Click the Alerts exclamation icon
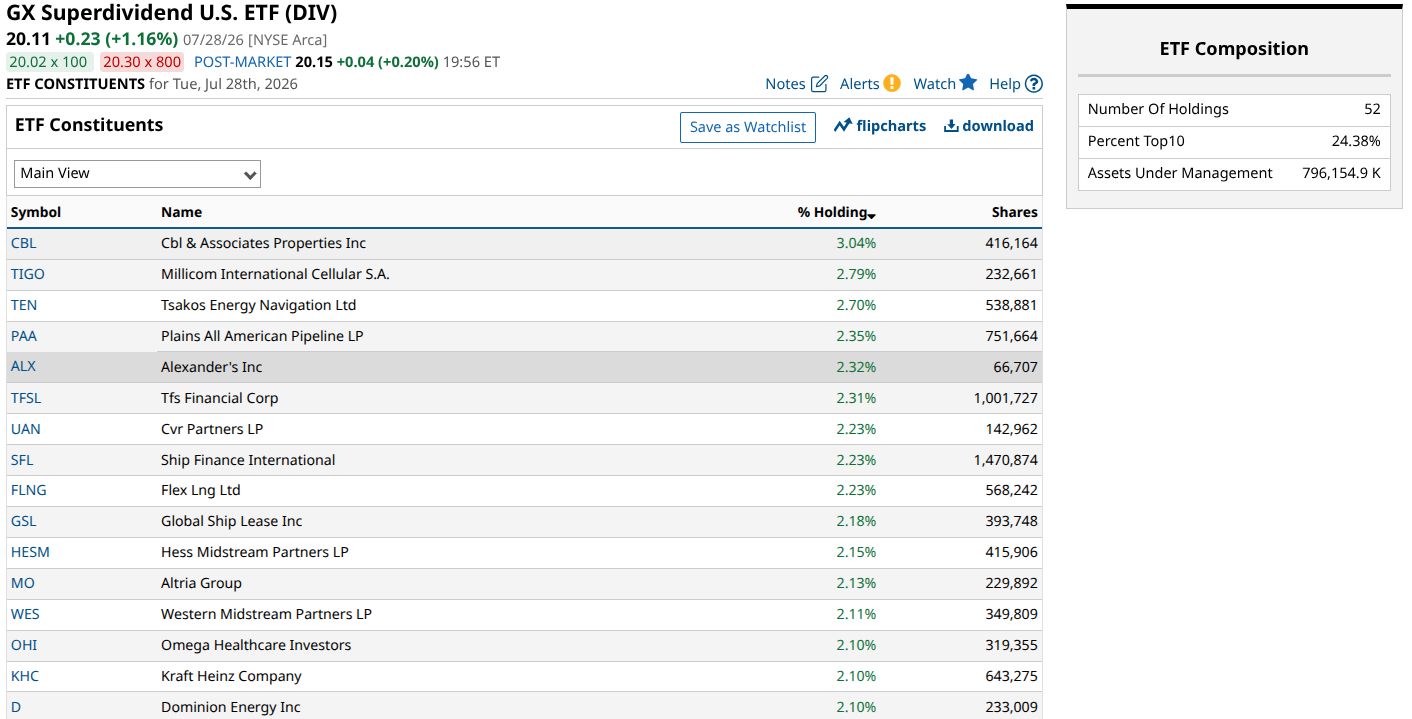 892,84
